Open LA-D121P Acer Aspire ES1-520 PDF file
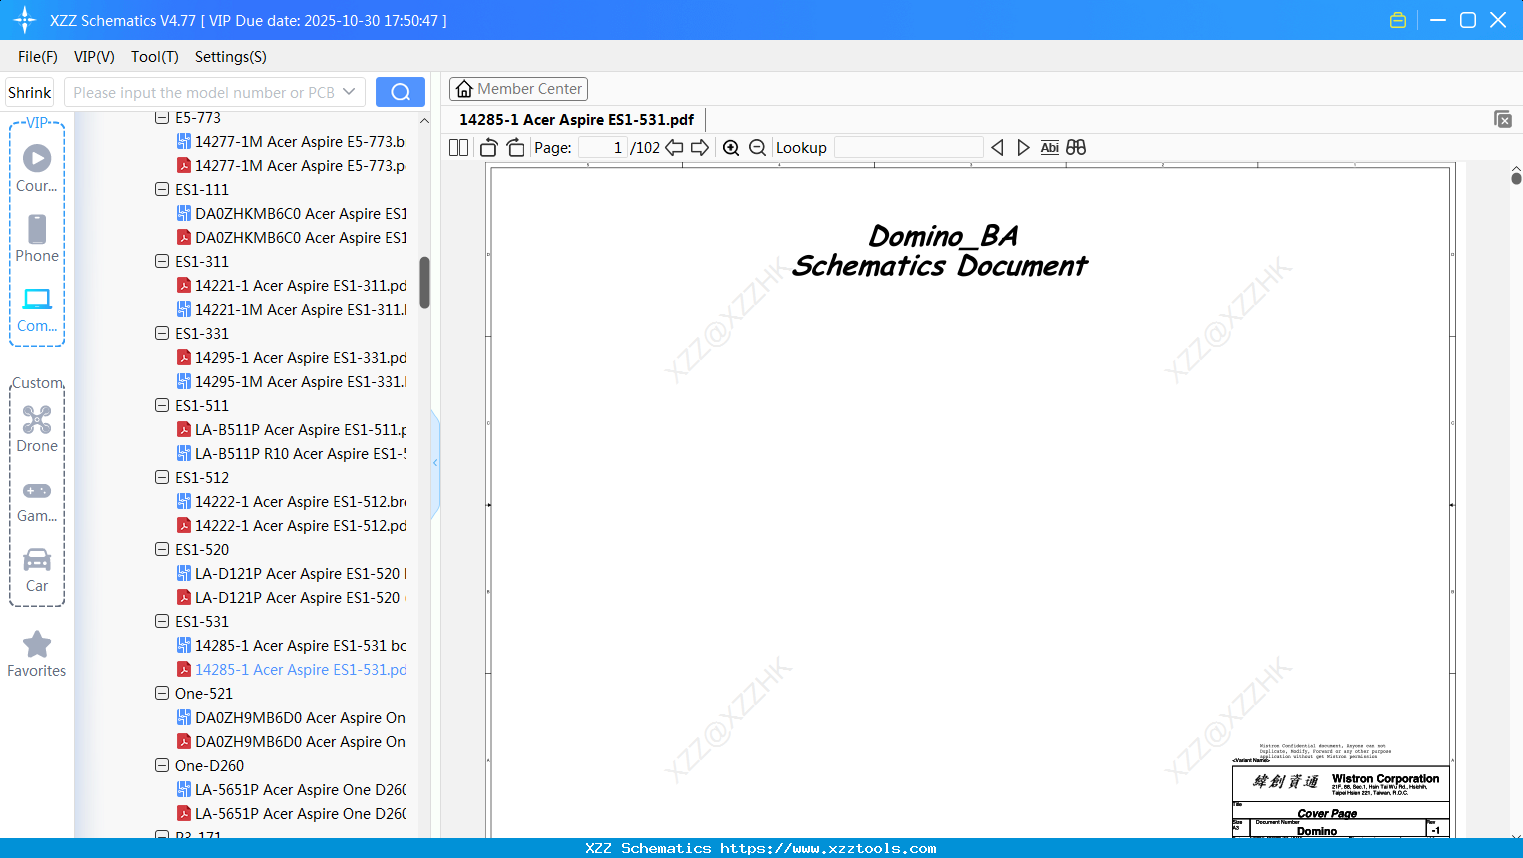Viewport: 1523px width, 858px height. (291, 597)
